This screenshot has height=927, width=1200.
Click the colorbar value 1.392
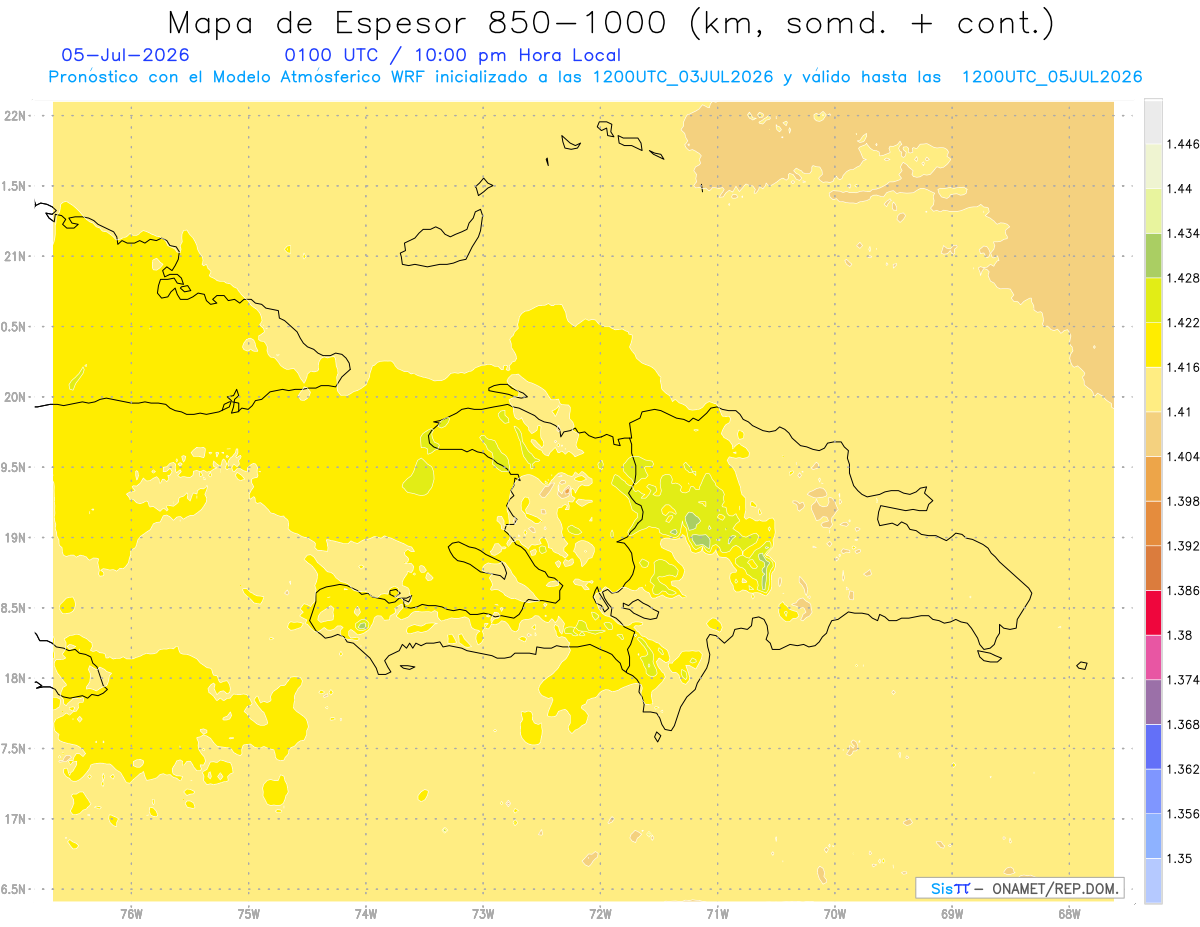pos(1183,546)
